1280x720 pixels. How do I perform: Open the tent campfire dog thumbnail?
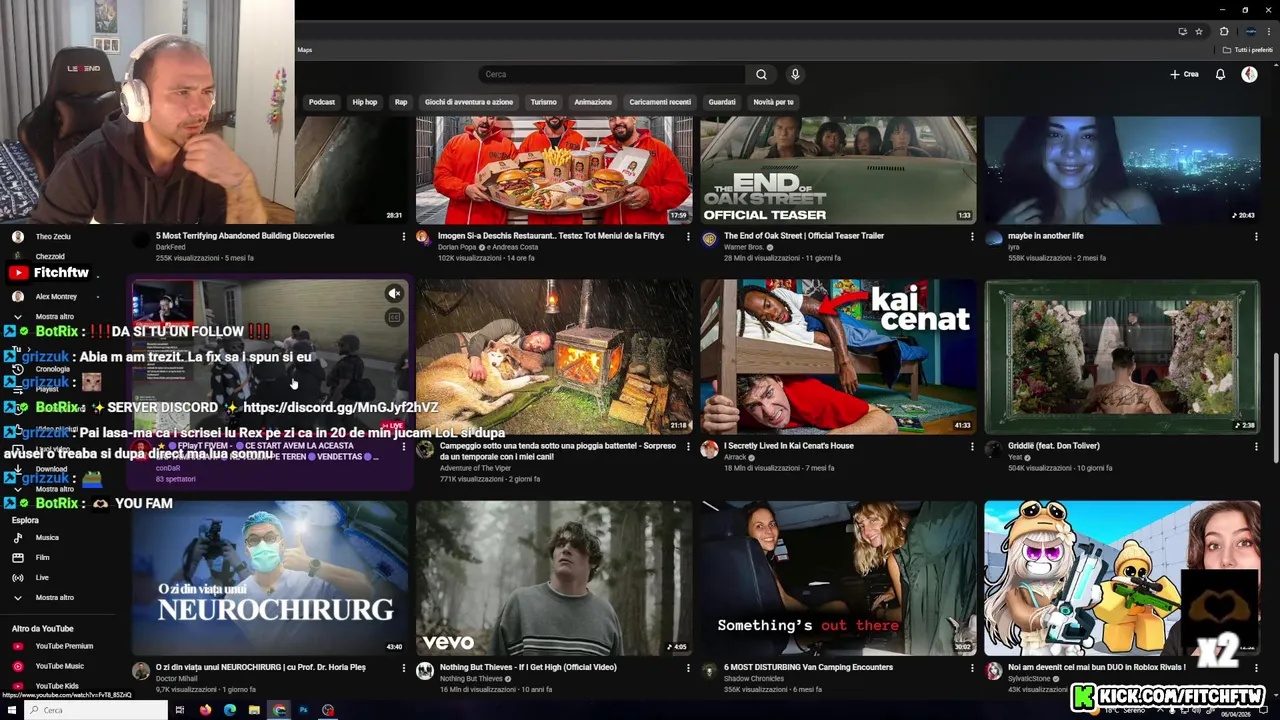pyautogui.click(x=554, y=357)
